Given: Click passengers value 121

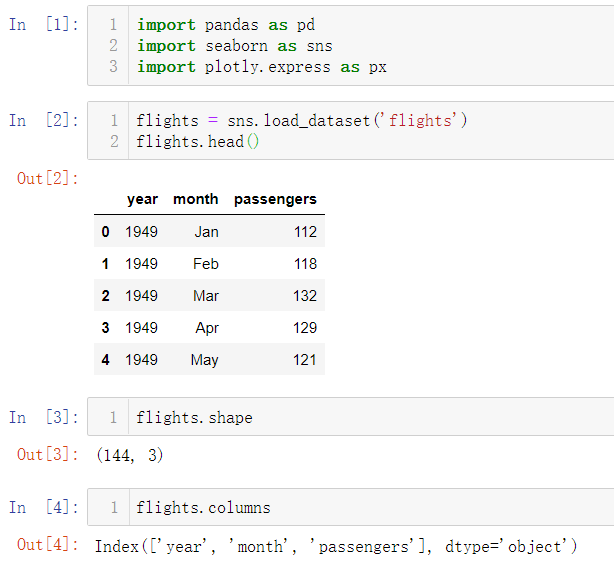Looking at the screenshot, I should (x=305, y=360).
